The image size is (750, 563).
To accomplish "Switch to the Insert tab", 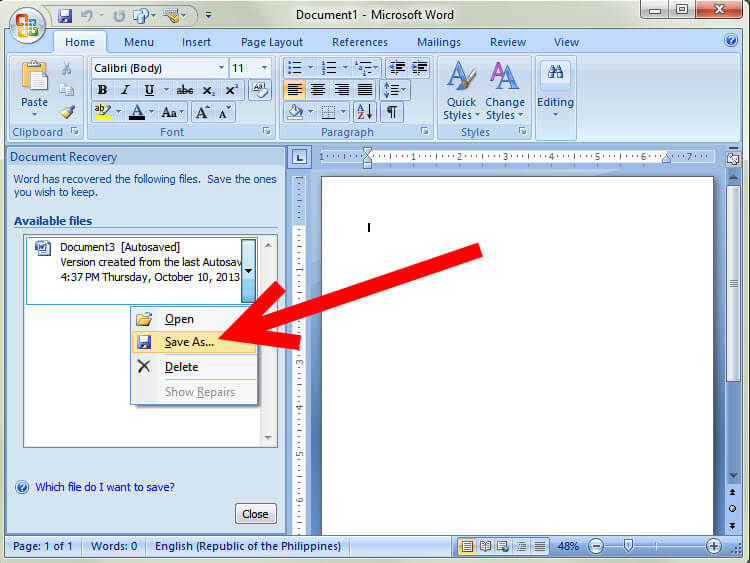I will pyautogui.click(x=196, y=42).
